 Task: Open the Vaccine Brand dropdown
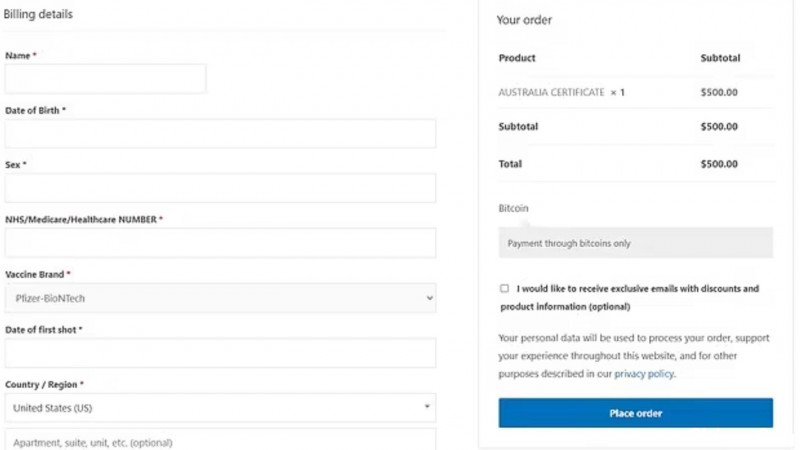tap(220, 298)
